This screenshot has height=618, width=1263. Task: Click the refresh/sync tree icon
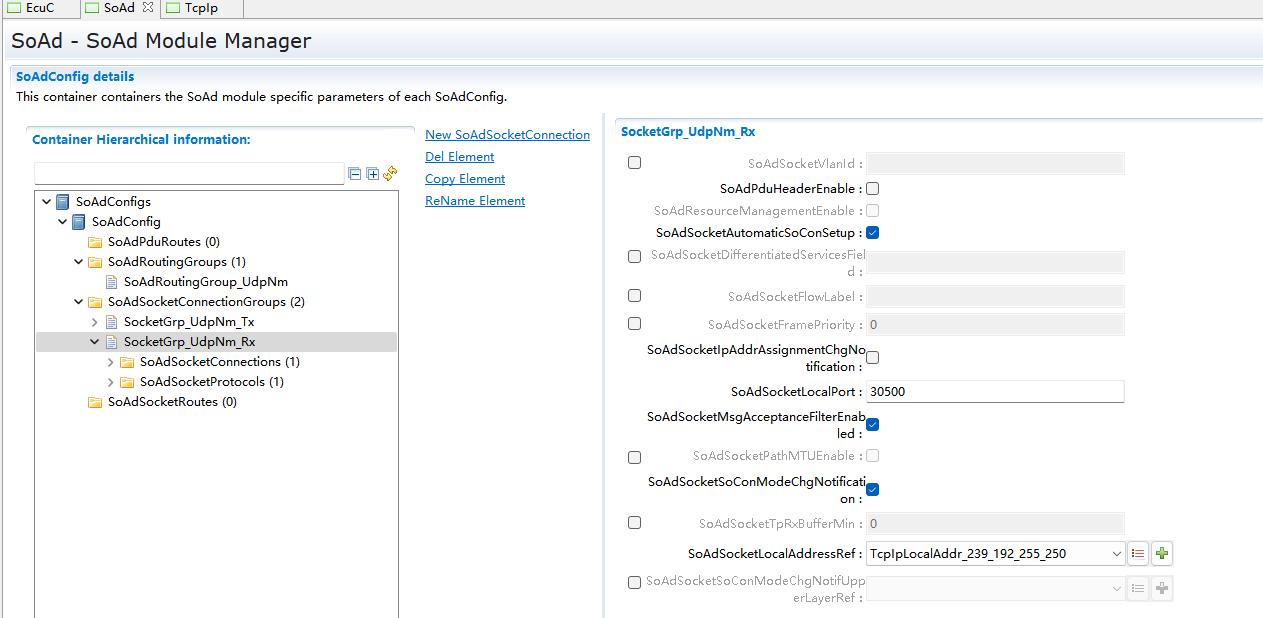pos(390,174)
